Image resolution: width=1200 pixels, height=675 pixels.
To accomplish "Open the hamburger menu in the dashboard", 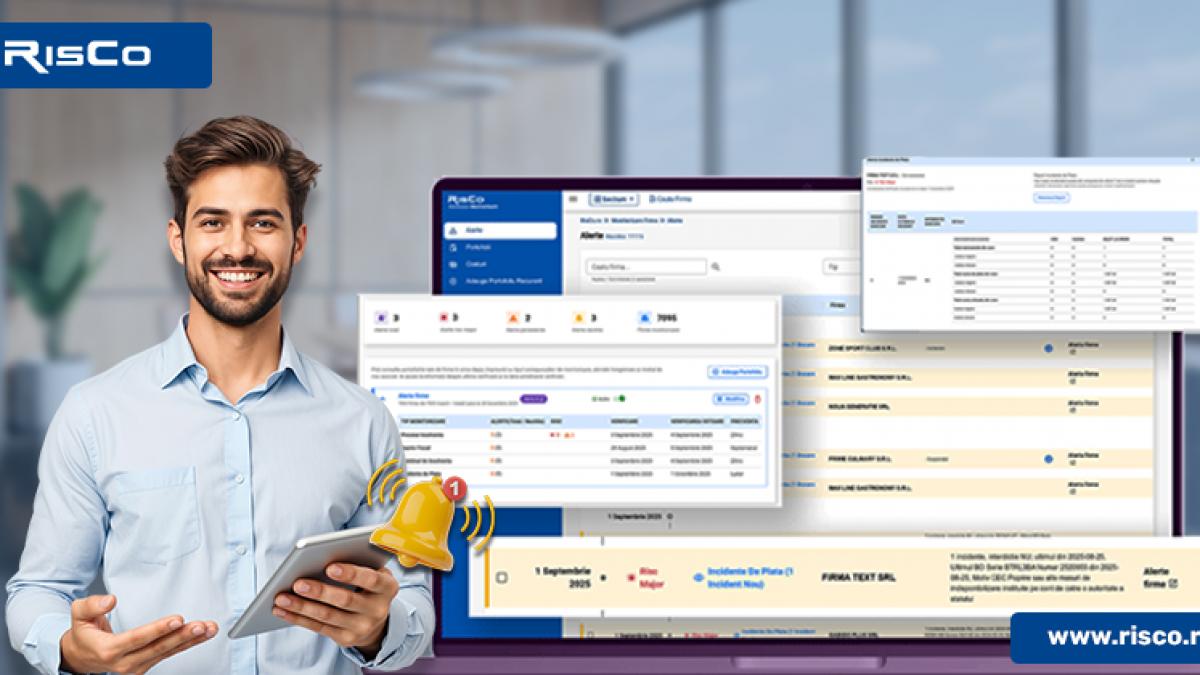I will coord(573,199).
